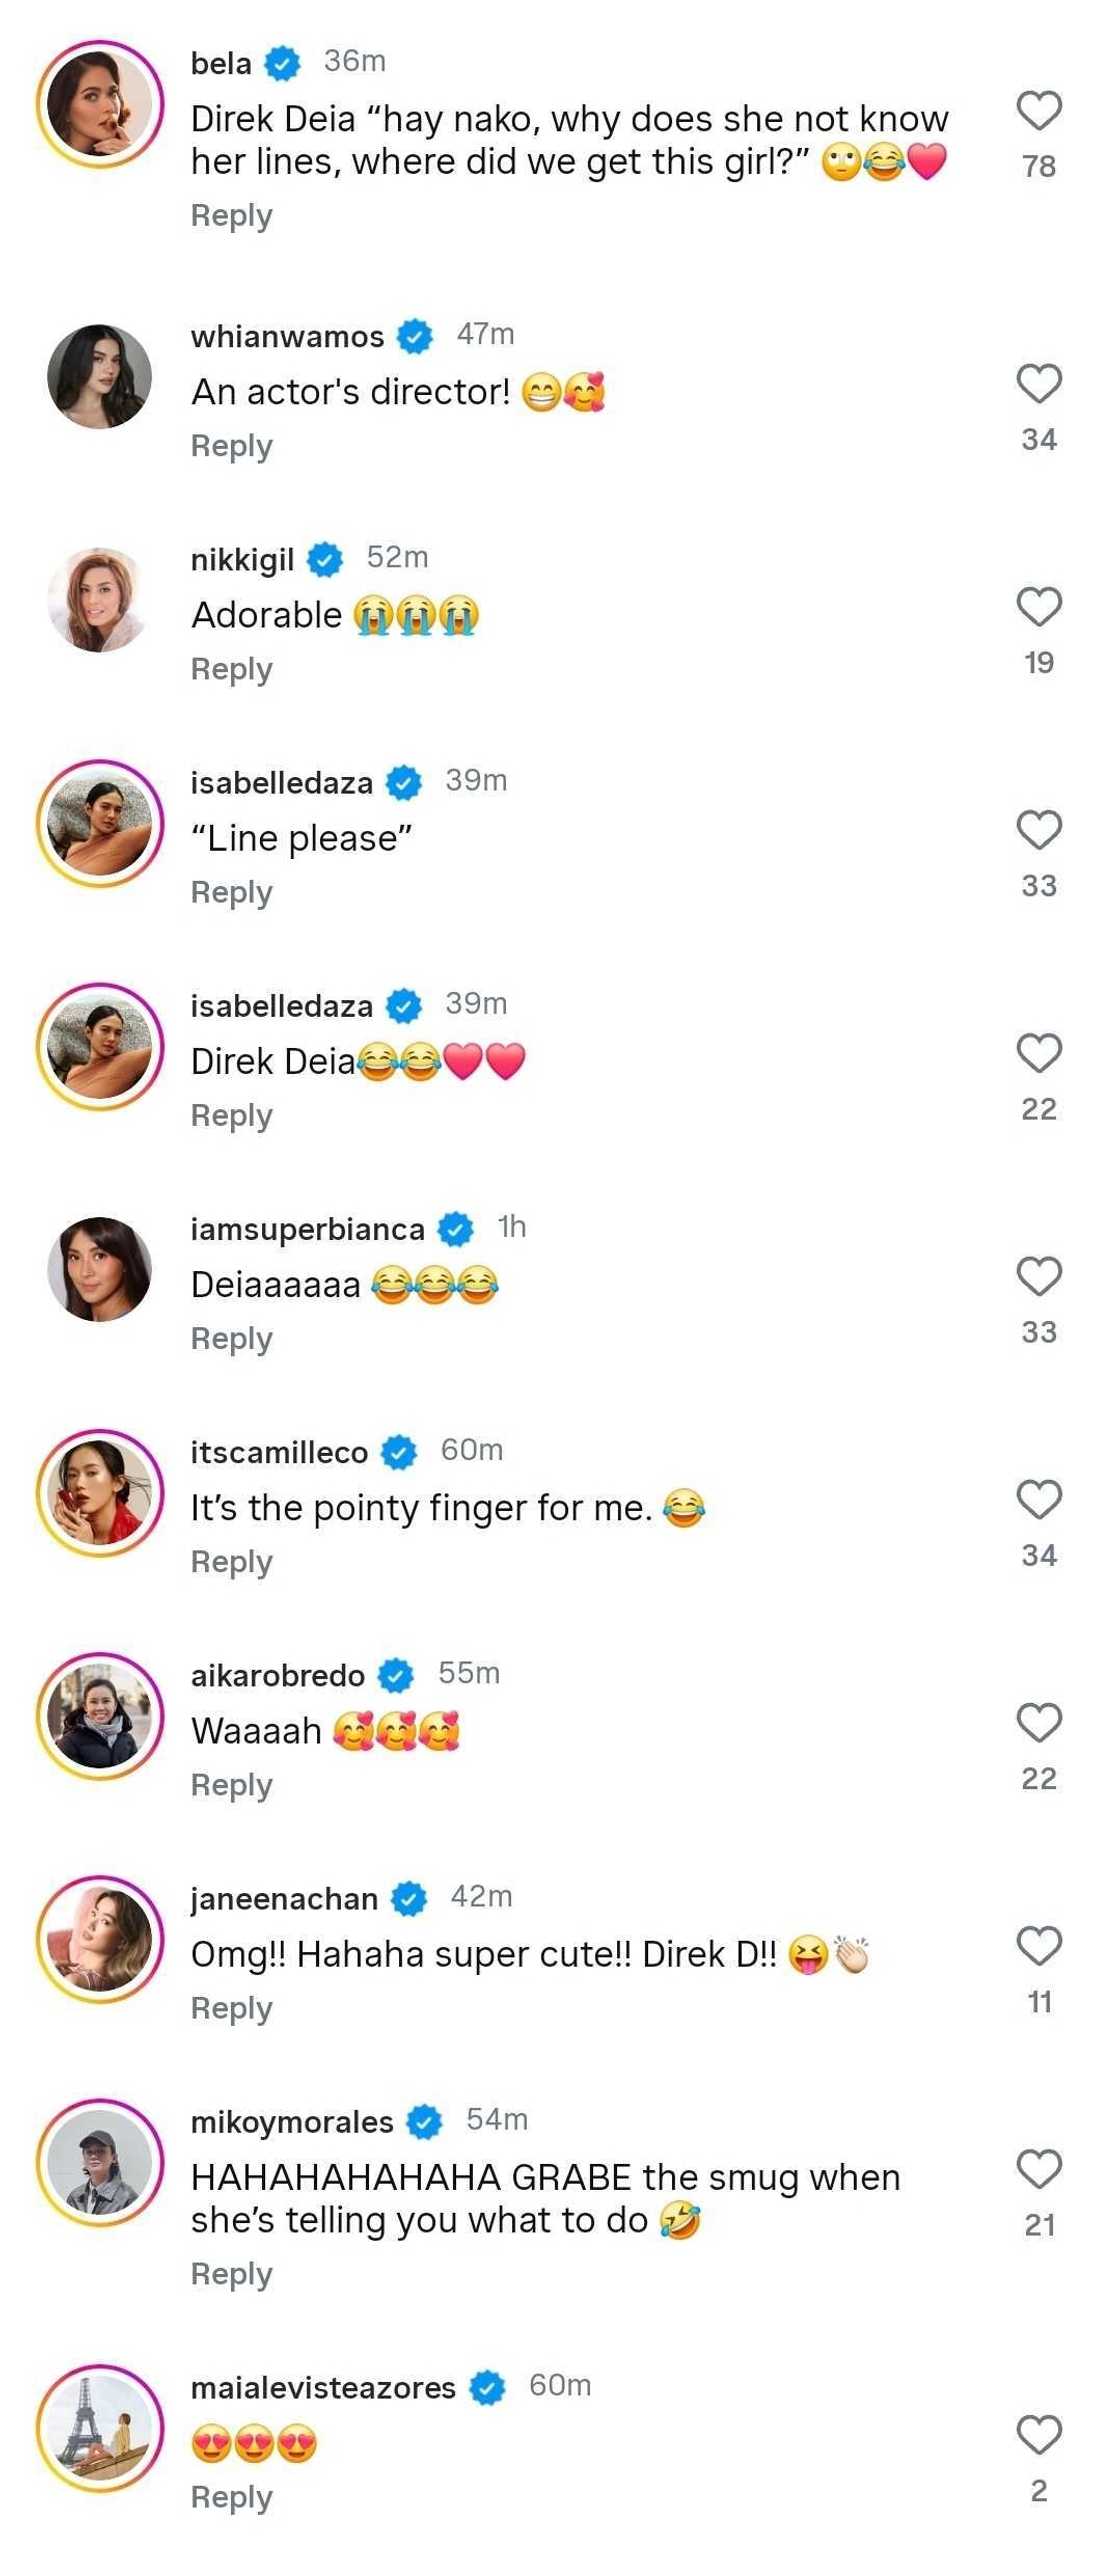Heart itscamilleco's pointy finger comment

coord(1038,1499)
